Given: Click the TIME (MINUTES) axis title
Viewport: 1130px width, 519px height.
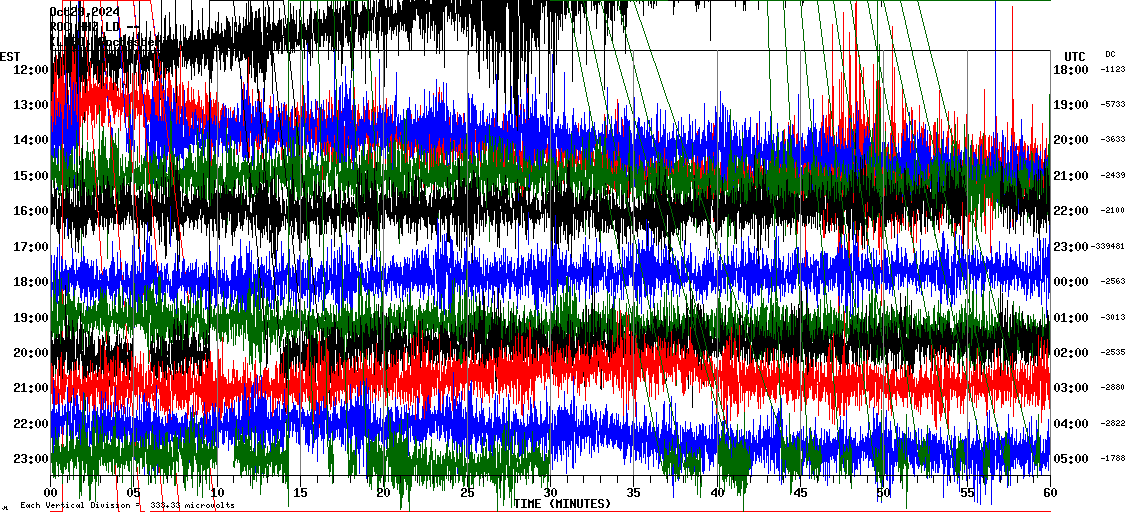Looking at the screenshot, I should coord(562,504).
